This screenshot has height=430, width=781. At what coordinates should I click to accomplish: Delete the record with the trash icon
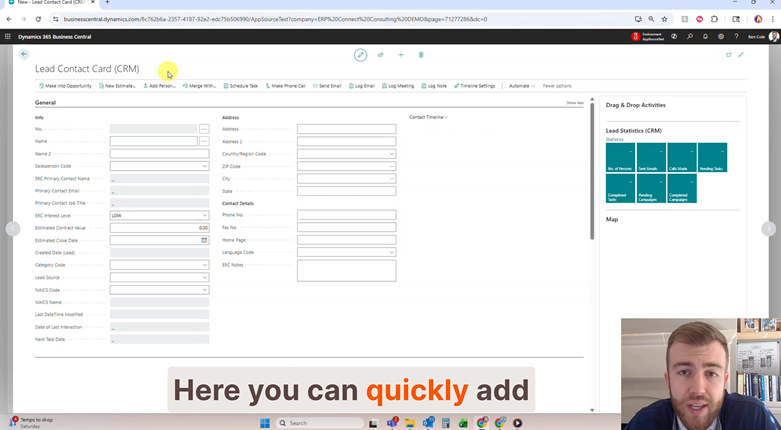421,55
